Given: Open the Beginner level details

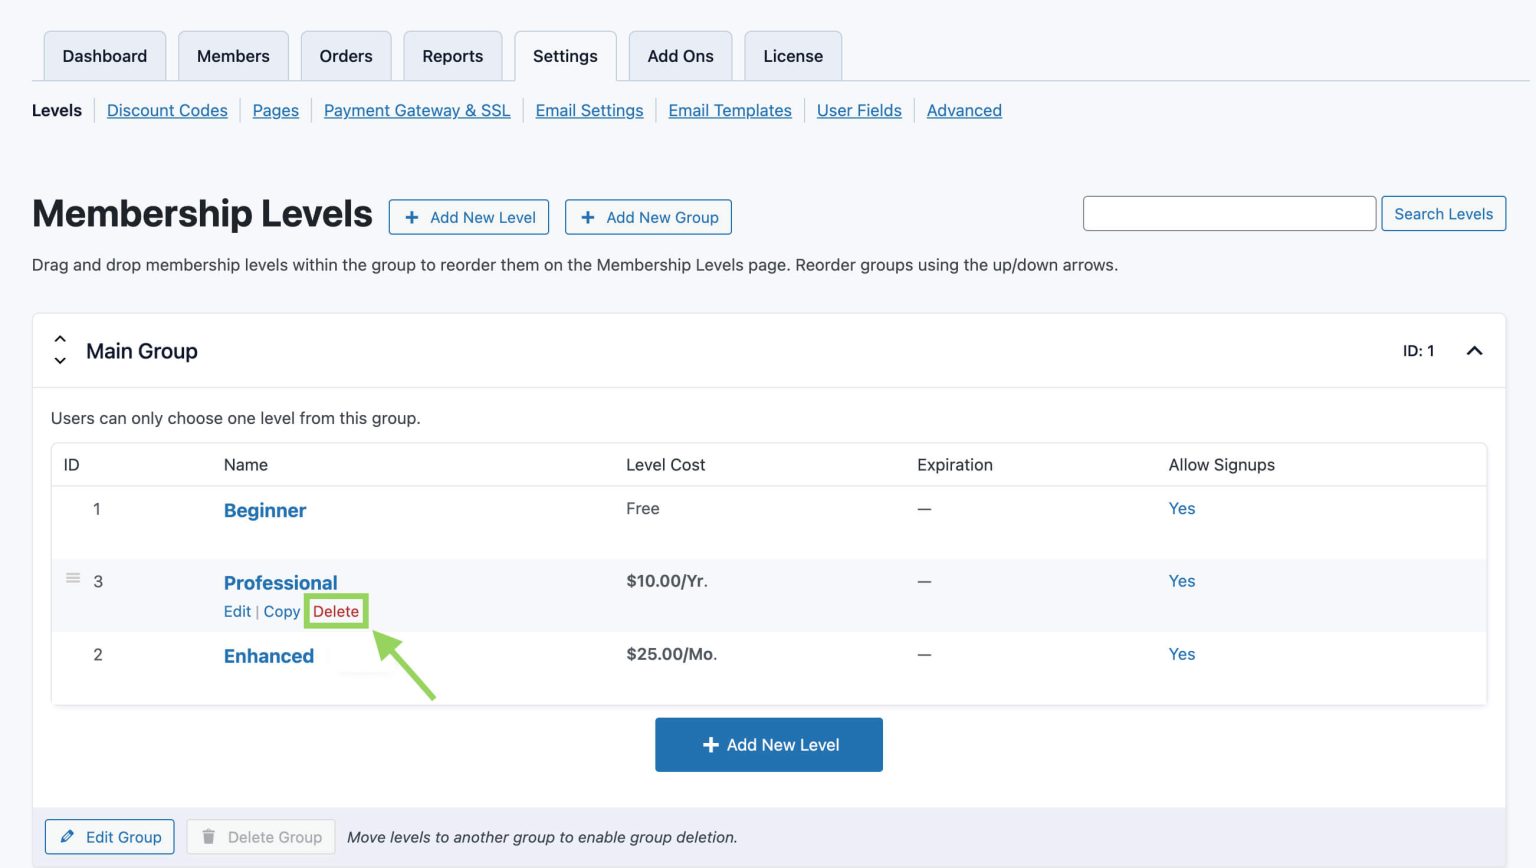Looking at the screenshot, I should (x=264, y=510).
